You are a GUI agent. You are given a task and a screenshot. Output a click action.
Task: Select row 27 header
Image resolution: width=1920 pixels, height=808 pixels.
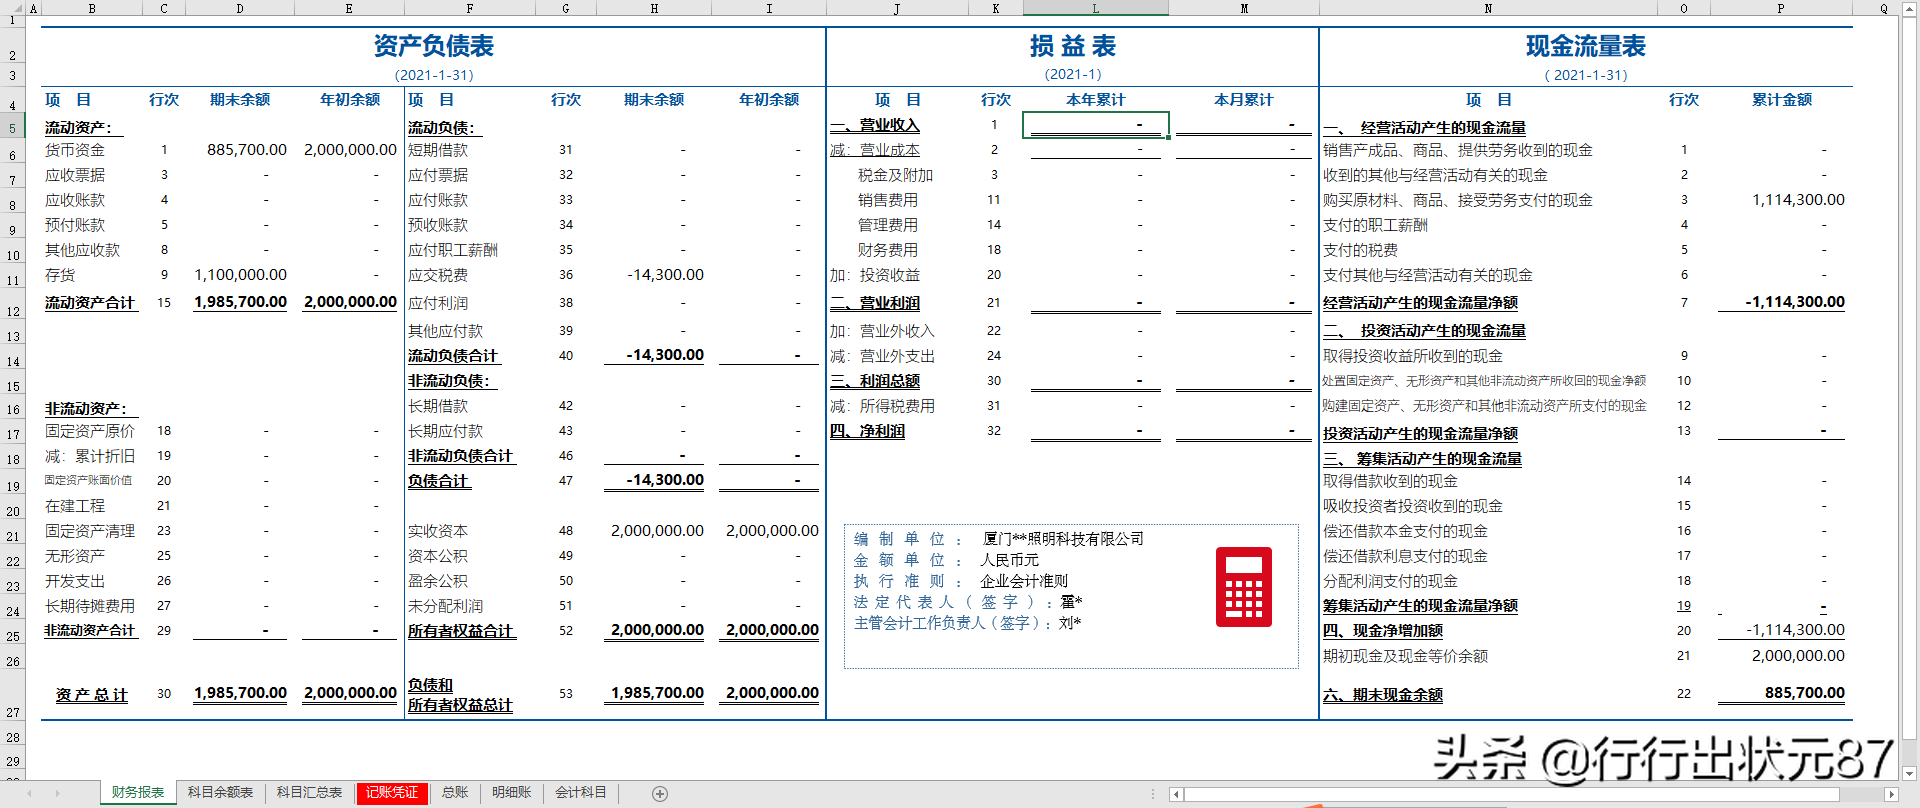[x=13, y=696]
